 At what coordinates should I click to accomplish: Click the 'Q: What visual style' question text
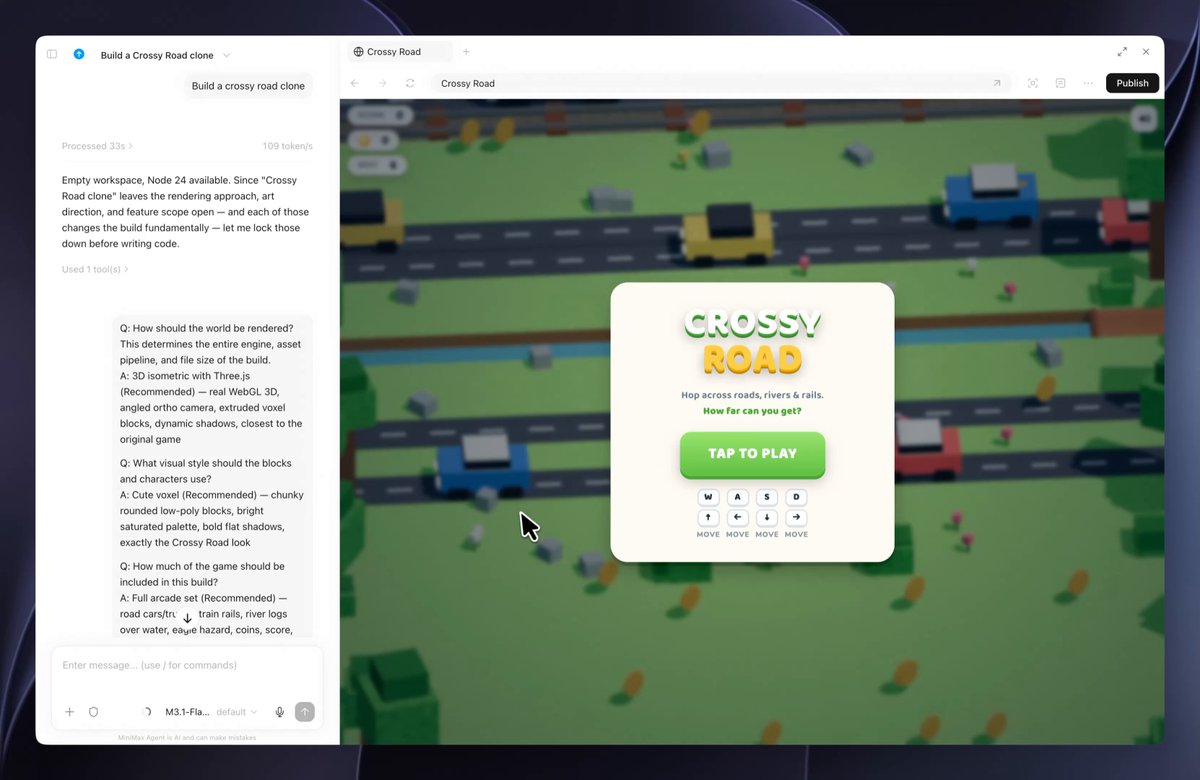(x=206, y=471)
